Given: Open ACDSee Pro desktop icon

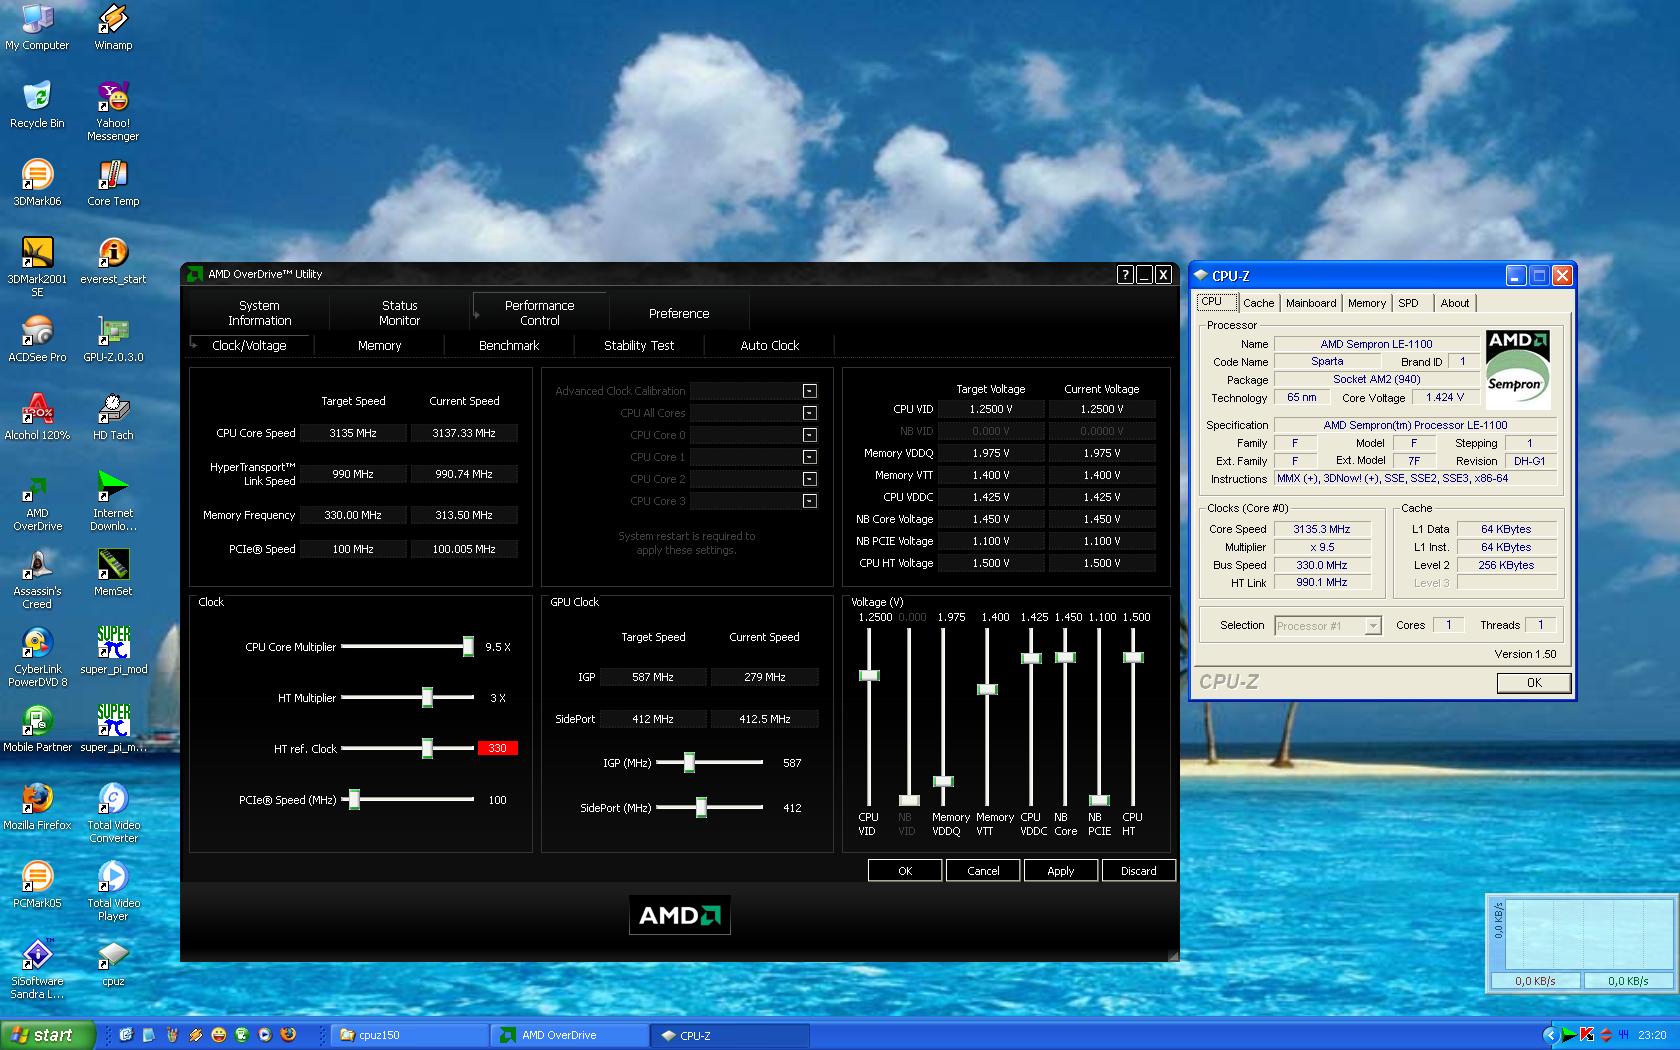Looking at the screenshot, I should coord(37,339).
